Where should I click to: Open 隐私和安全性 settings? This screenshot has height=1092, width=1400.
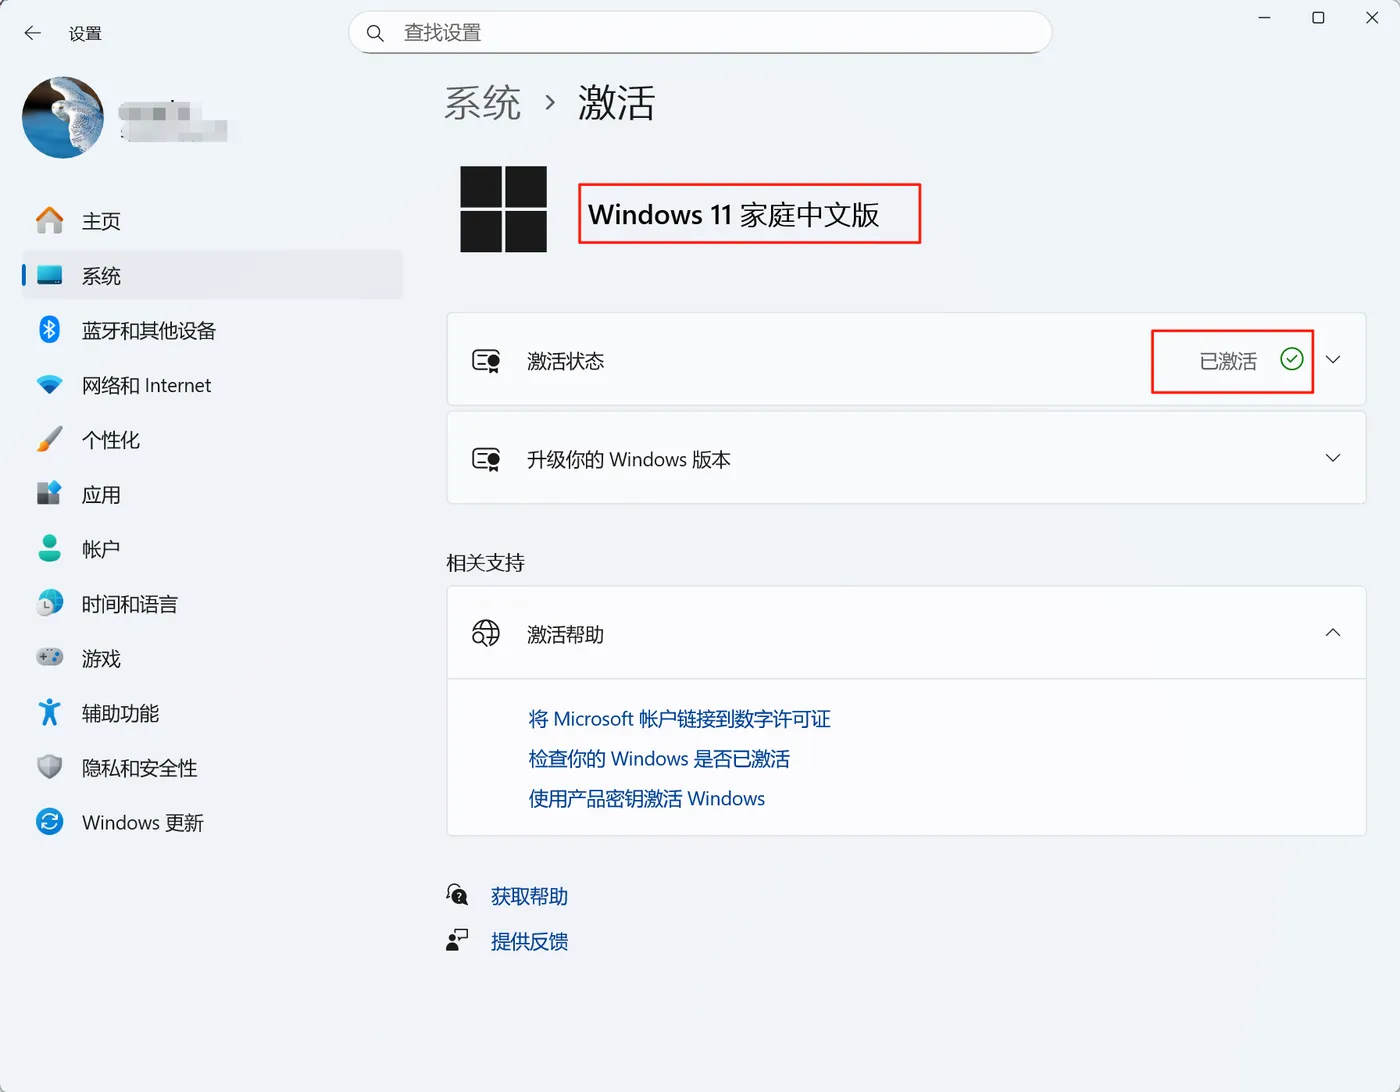(x=212, y=768)
